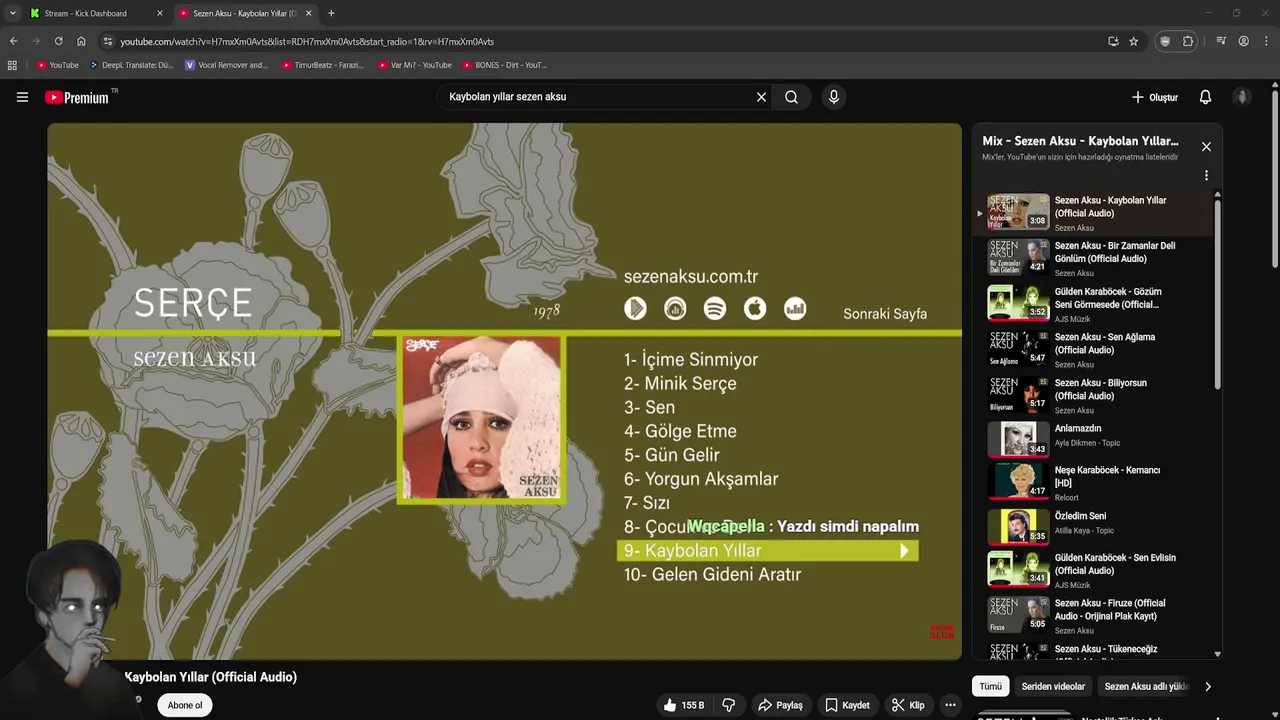Viewport: 1280px width, 720px height.
Task: Open the Var Mı? - YouTube bookmark
Action: point(414,65)
